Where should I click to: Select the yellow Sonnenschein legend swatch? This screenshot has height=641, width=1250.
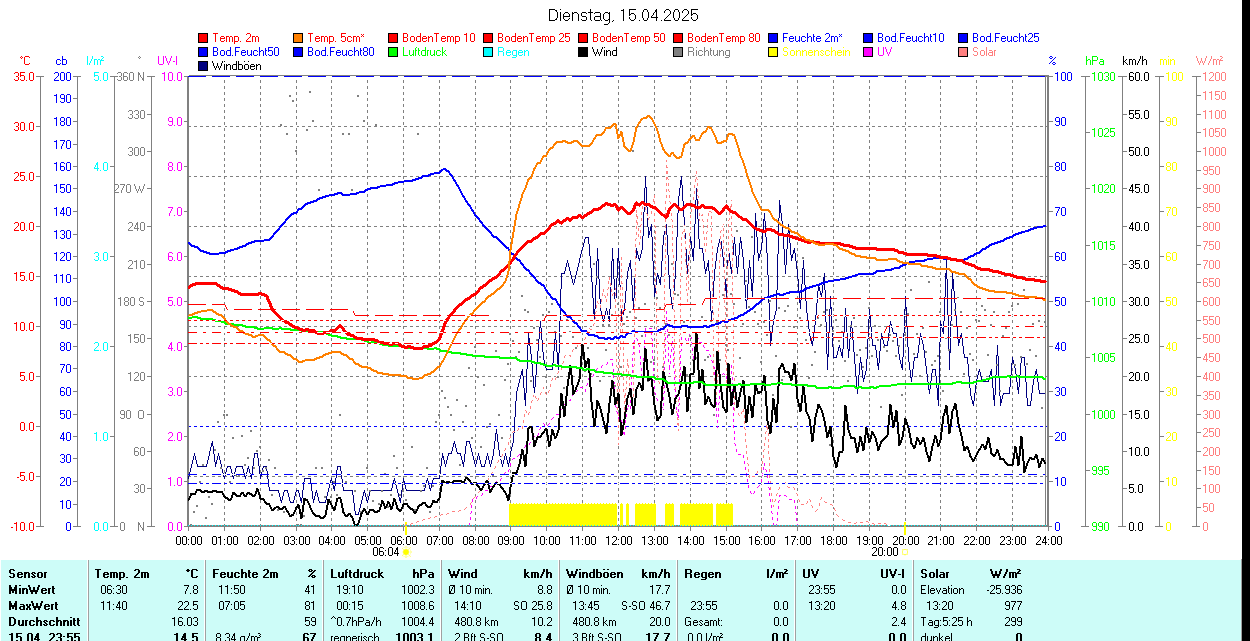[x=773, y=52]
